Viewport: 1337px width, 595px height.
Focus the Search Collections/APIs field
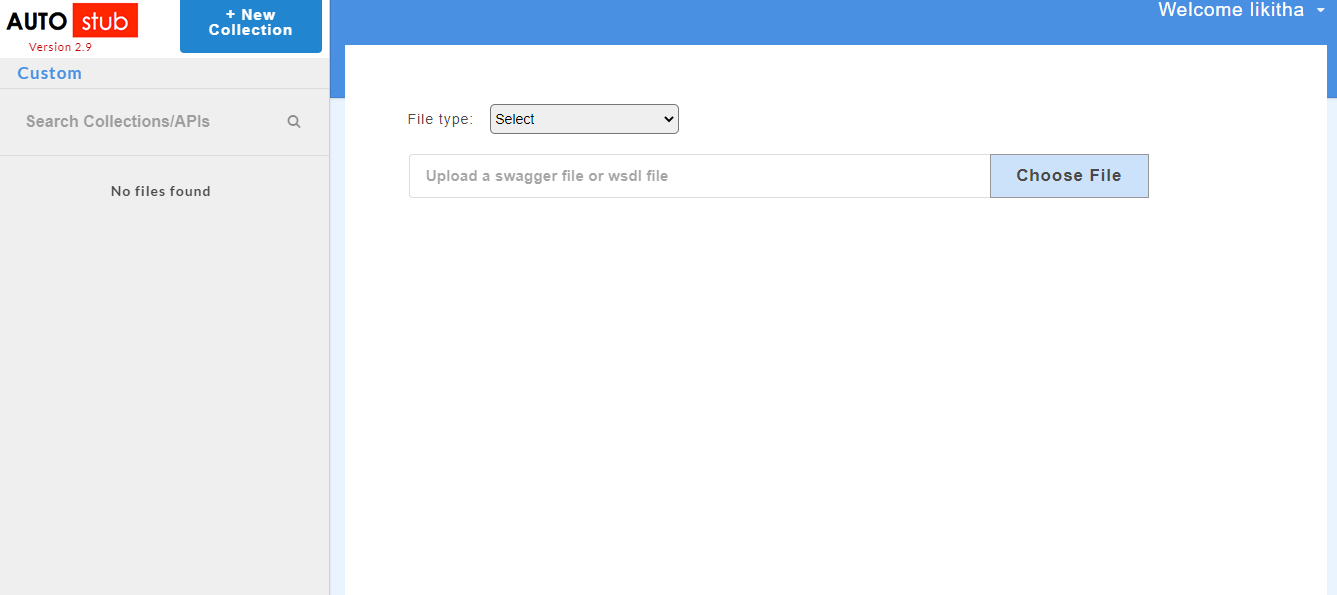[x=150, y=122]
